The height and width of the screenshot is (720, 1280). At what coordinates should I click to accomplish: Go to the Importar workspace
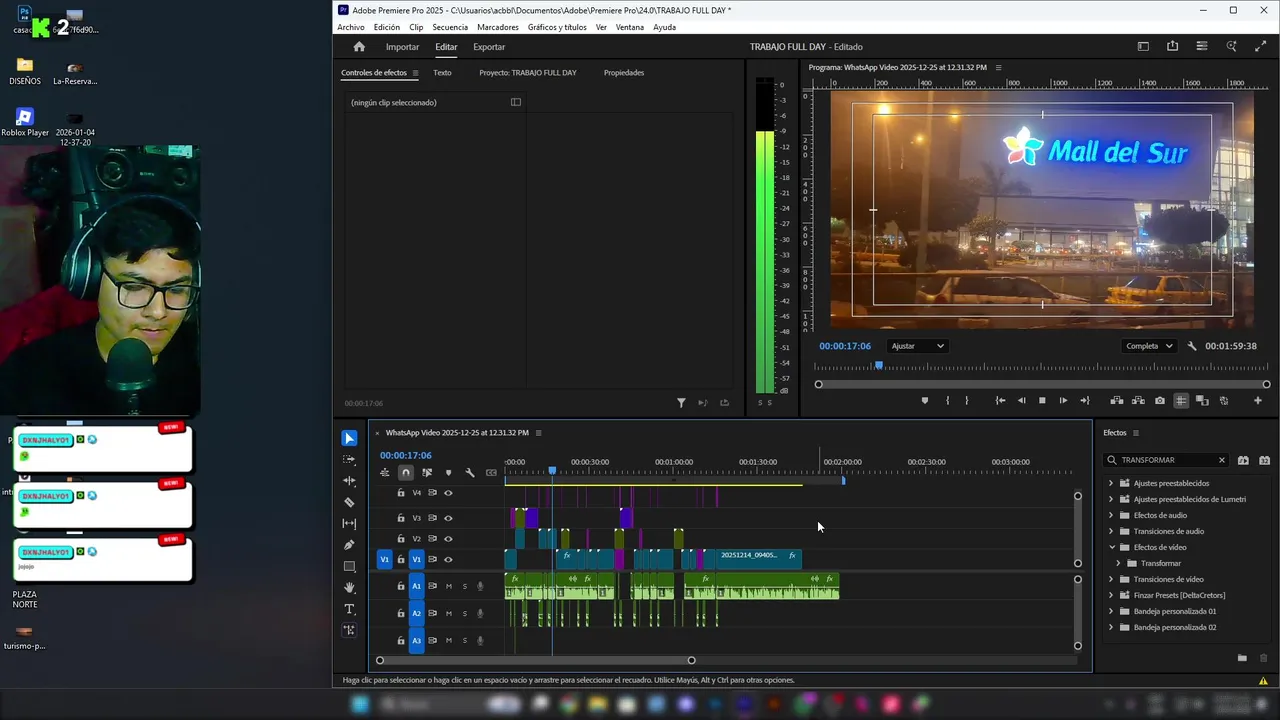click(403, 47)
